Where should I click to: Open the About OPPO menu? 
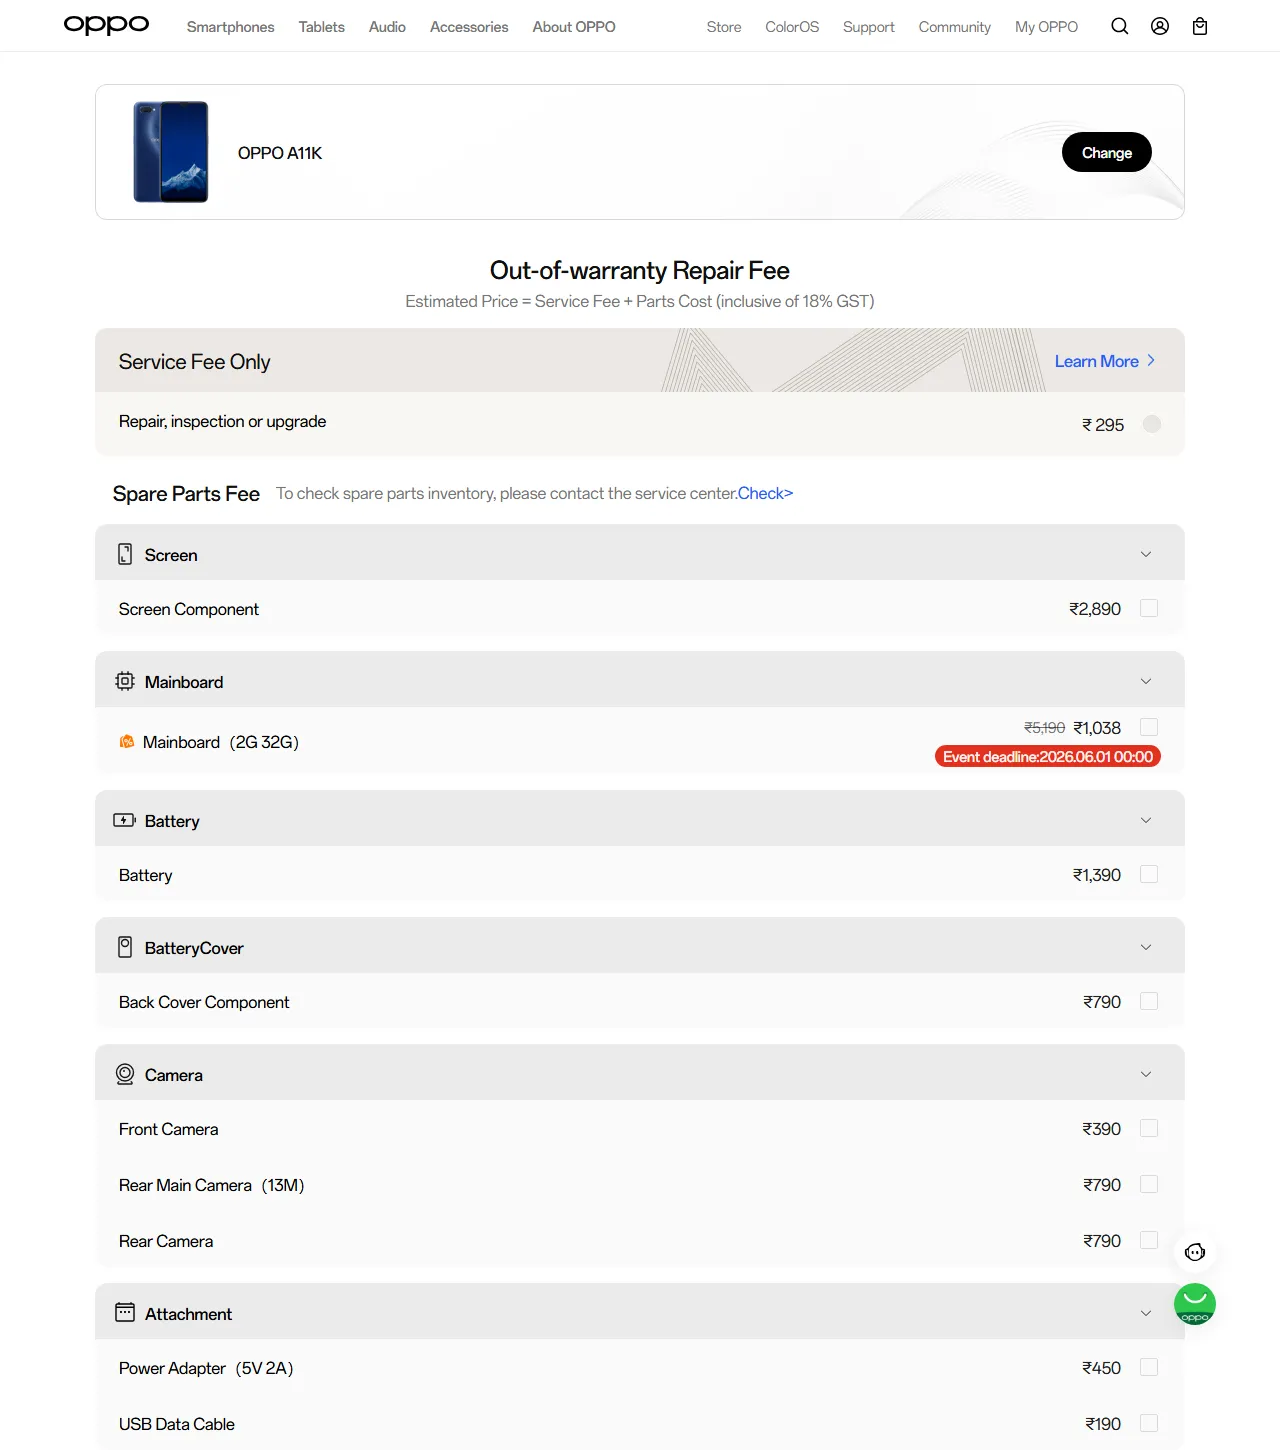click(x=574, y=27)
